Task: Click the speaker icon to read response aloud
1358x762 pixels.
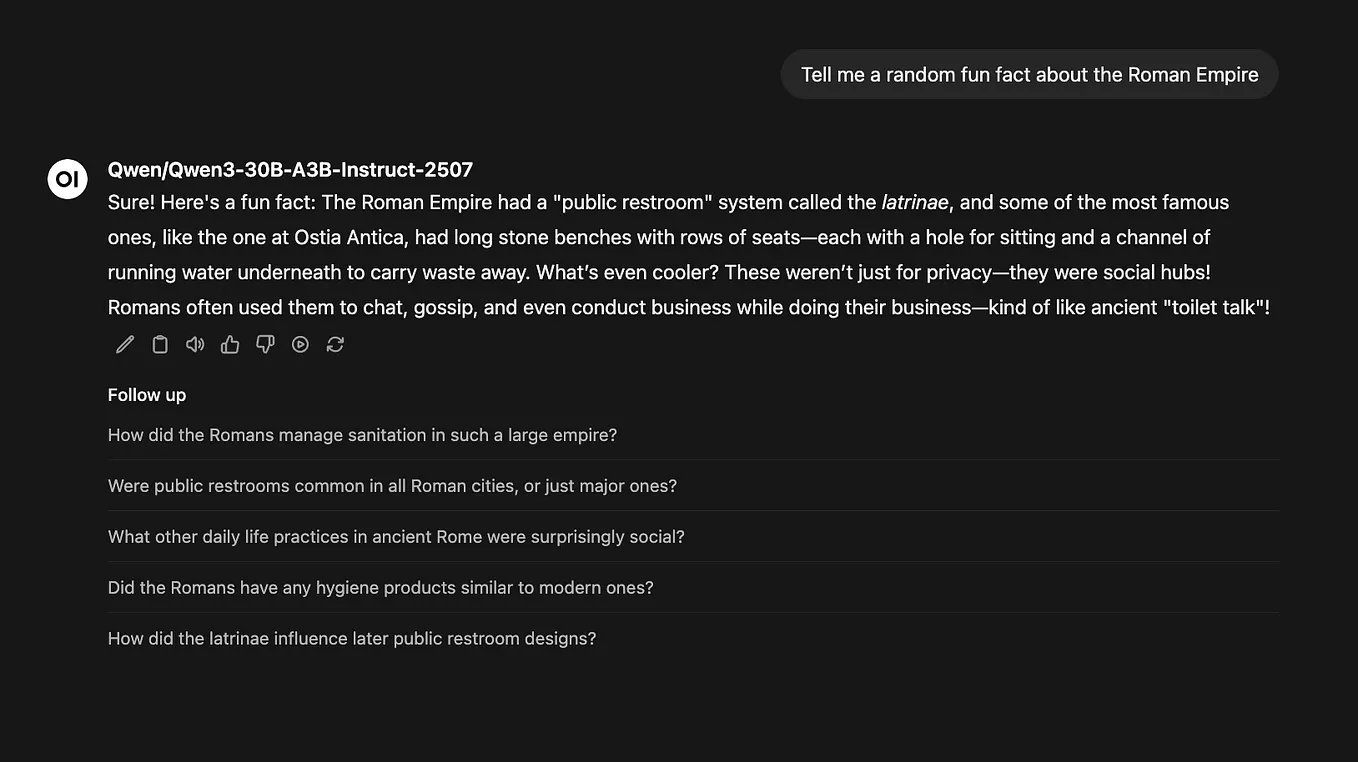Action: [x=195, y=343]
